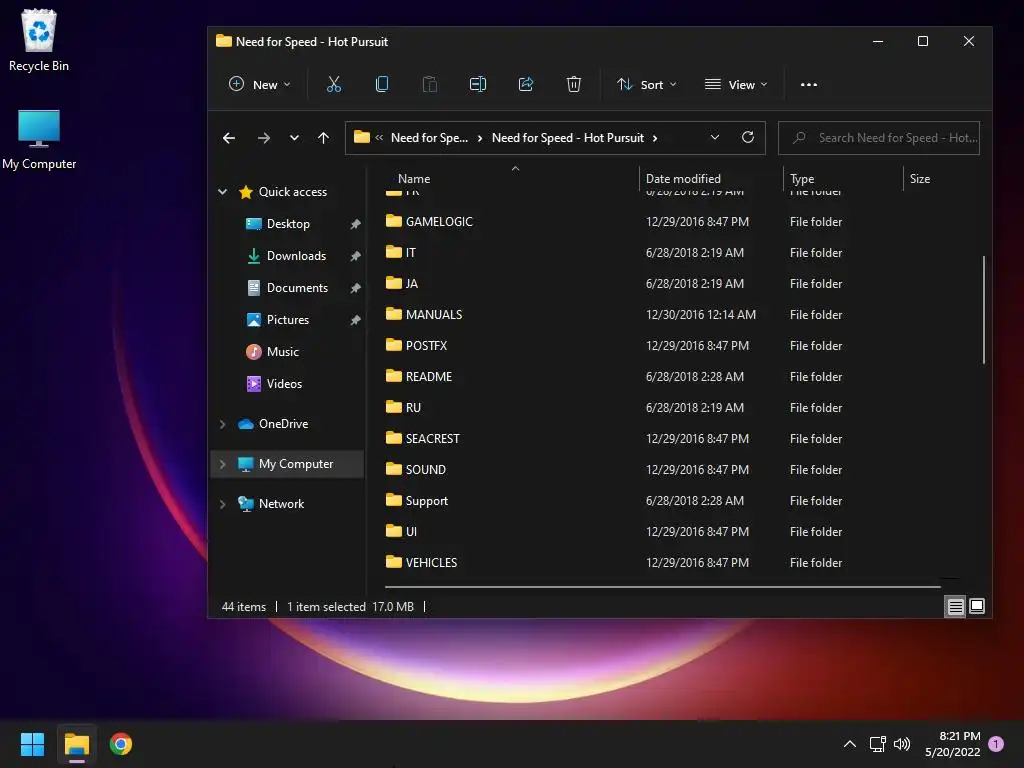Open clock and date on taskbar
This screenshot has height=768, width=1024.
click(x=953, y=744)
